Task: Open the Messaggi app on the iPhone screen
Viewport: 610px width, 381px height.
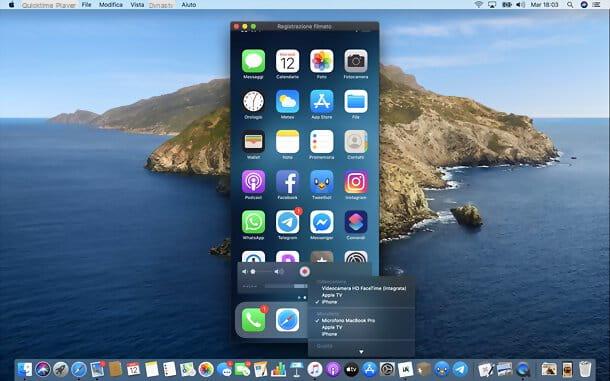Action: tap(253, 61)
